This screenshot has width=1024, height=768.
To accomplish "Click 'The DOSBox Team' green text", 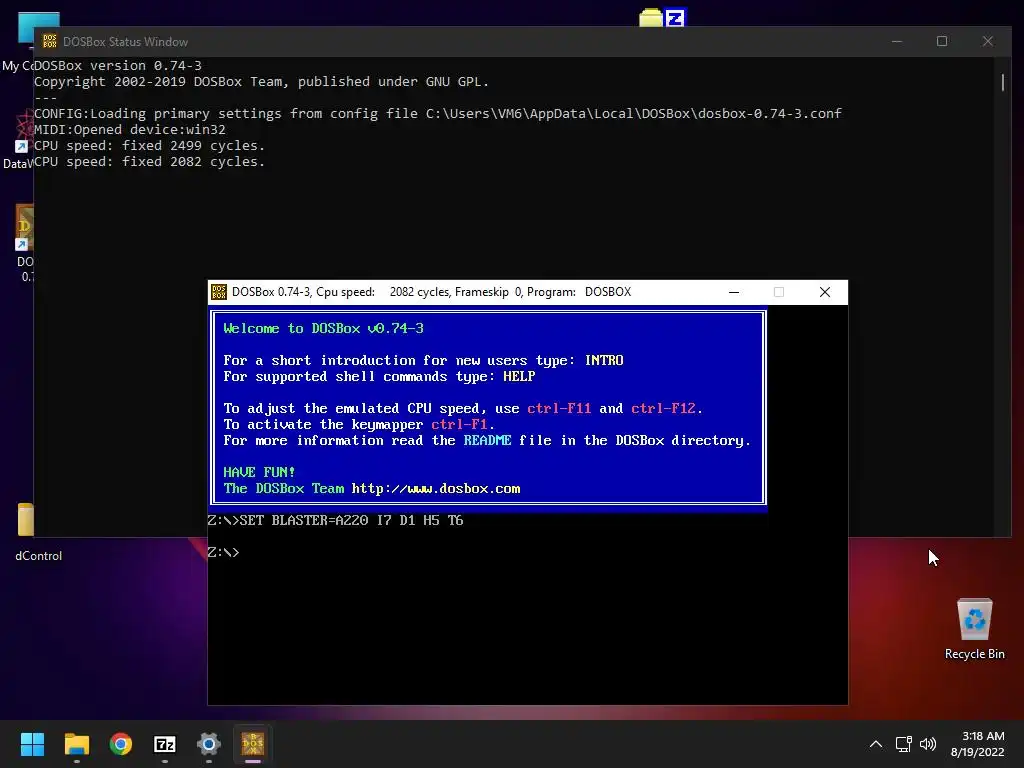I will [x=283, y=488].
